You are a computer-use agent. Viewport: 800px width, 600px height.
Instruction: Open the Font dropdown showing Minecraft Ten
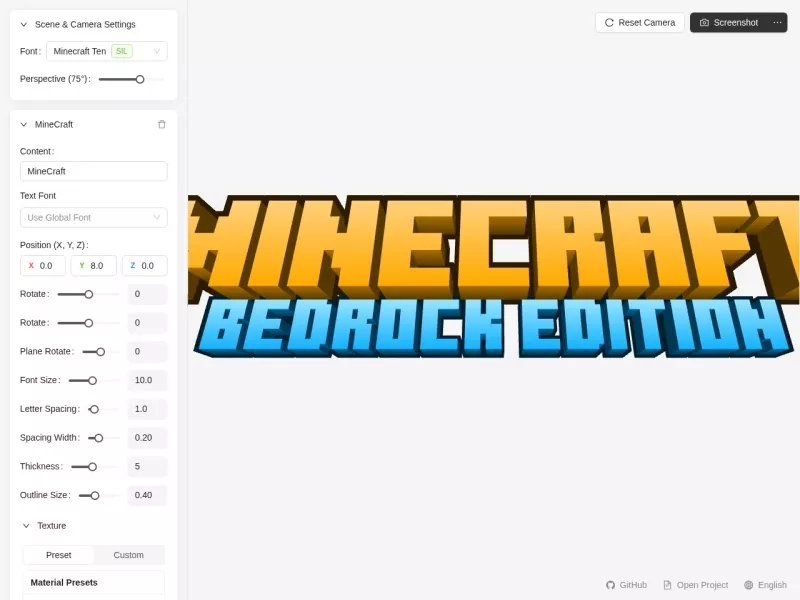(x=107, y=51)
